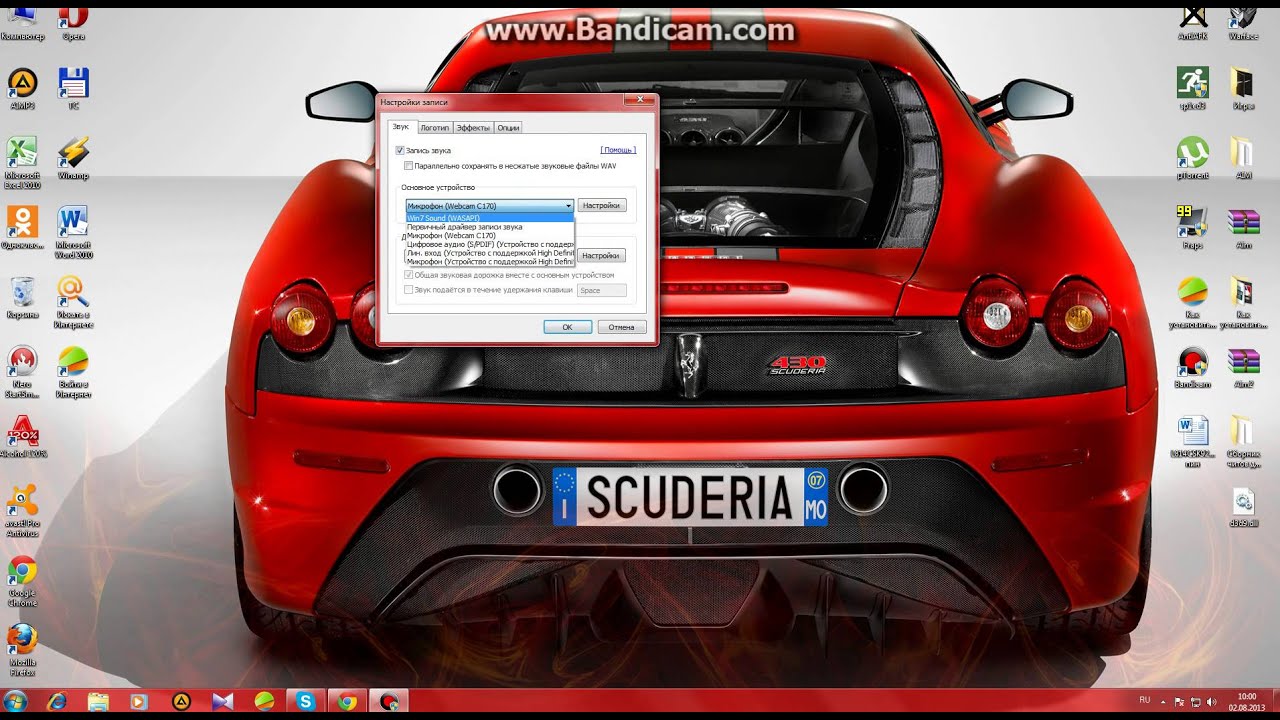This screenshot has width=1280, height=720.
Task: Open the Recycle Bin (Корзина) icon
Action: (22, 298)
